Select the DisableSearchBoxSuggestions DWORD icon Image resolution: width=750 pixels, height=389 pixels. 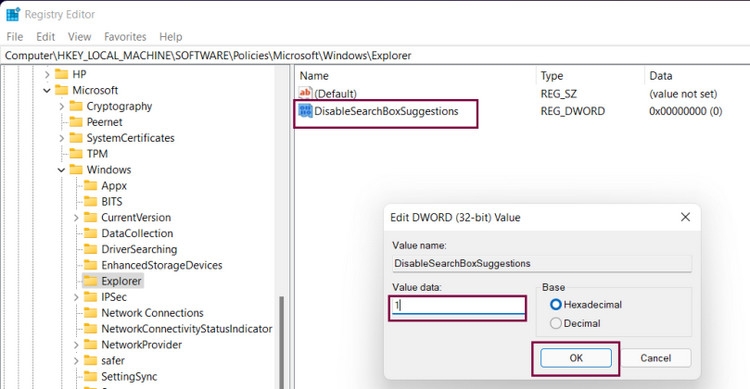tap(305, 111)
